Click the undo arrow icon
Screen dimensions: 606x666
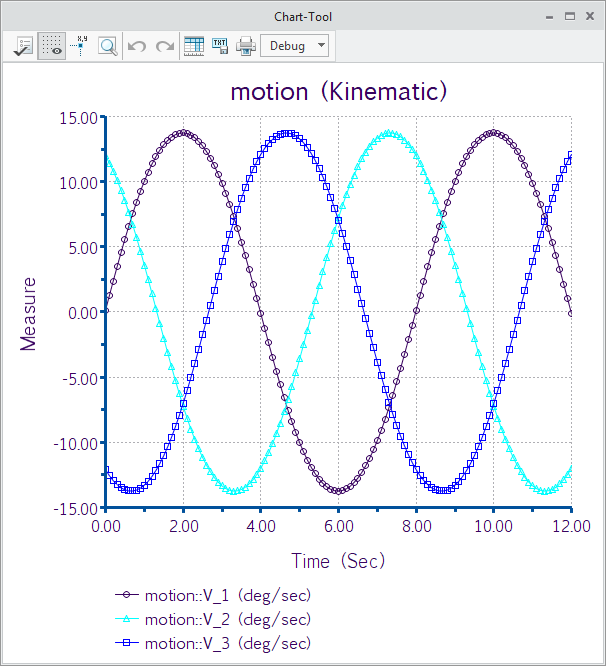(x=138, y=46)
